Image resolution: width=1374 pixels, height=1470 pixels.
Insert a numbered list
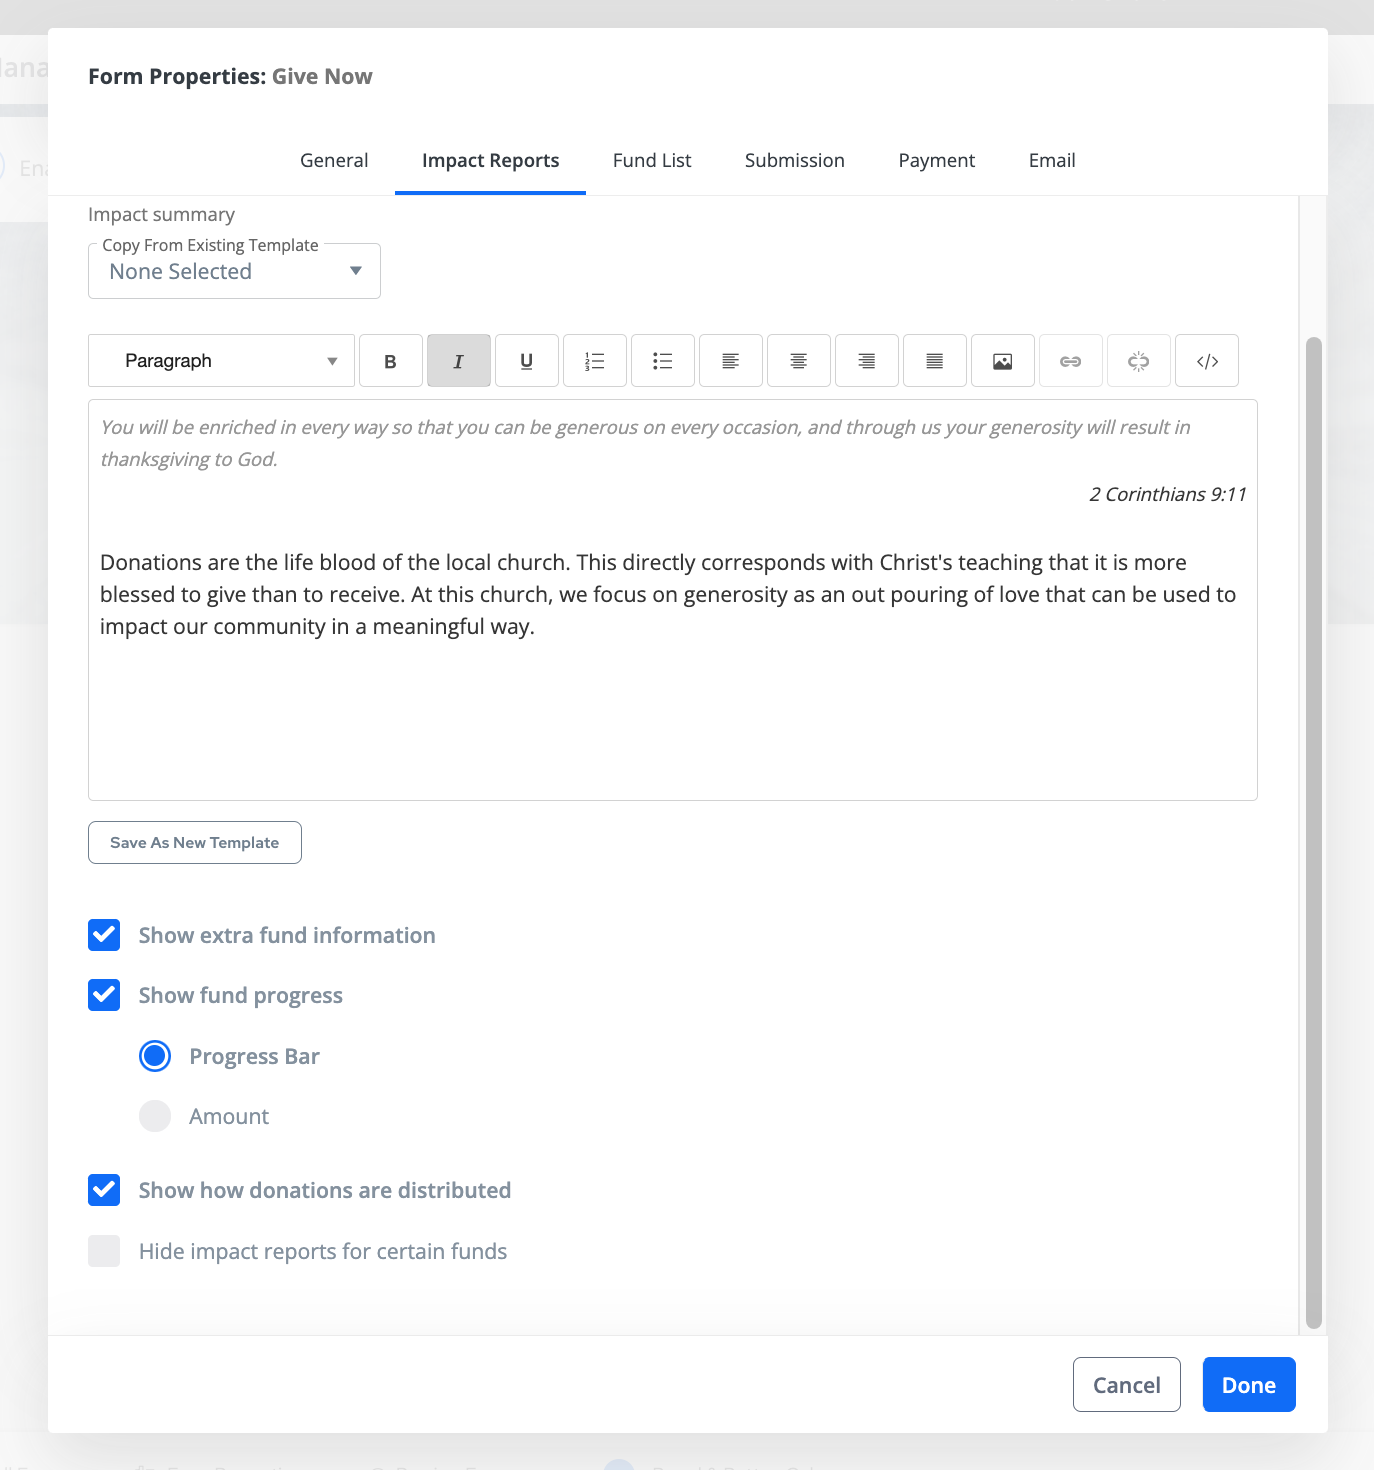click(x=595, y=361)
